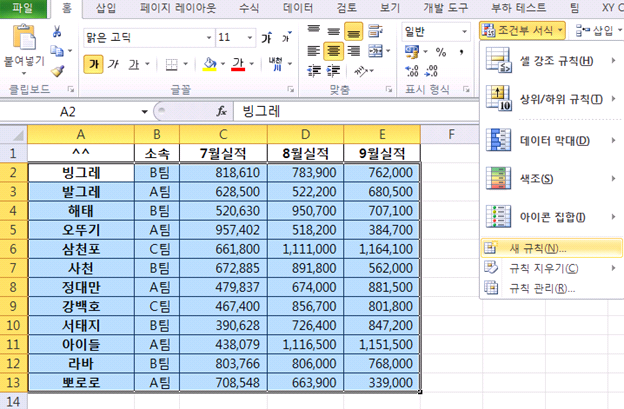Image resolution: width=624 pixels, height=409 pixels.
Task: Click the insert function fx icon
Action: coord(222,111)
